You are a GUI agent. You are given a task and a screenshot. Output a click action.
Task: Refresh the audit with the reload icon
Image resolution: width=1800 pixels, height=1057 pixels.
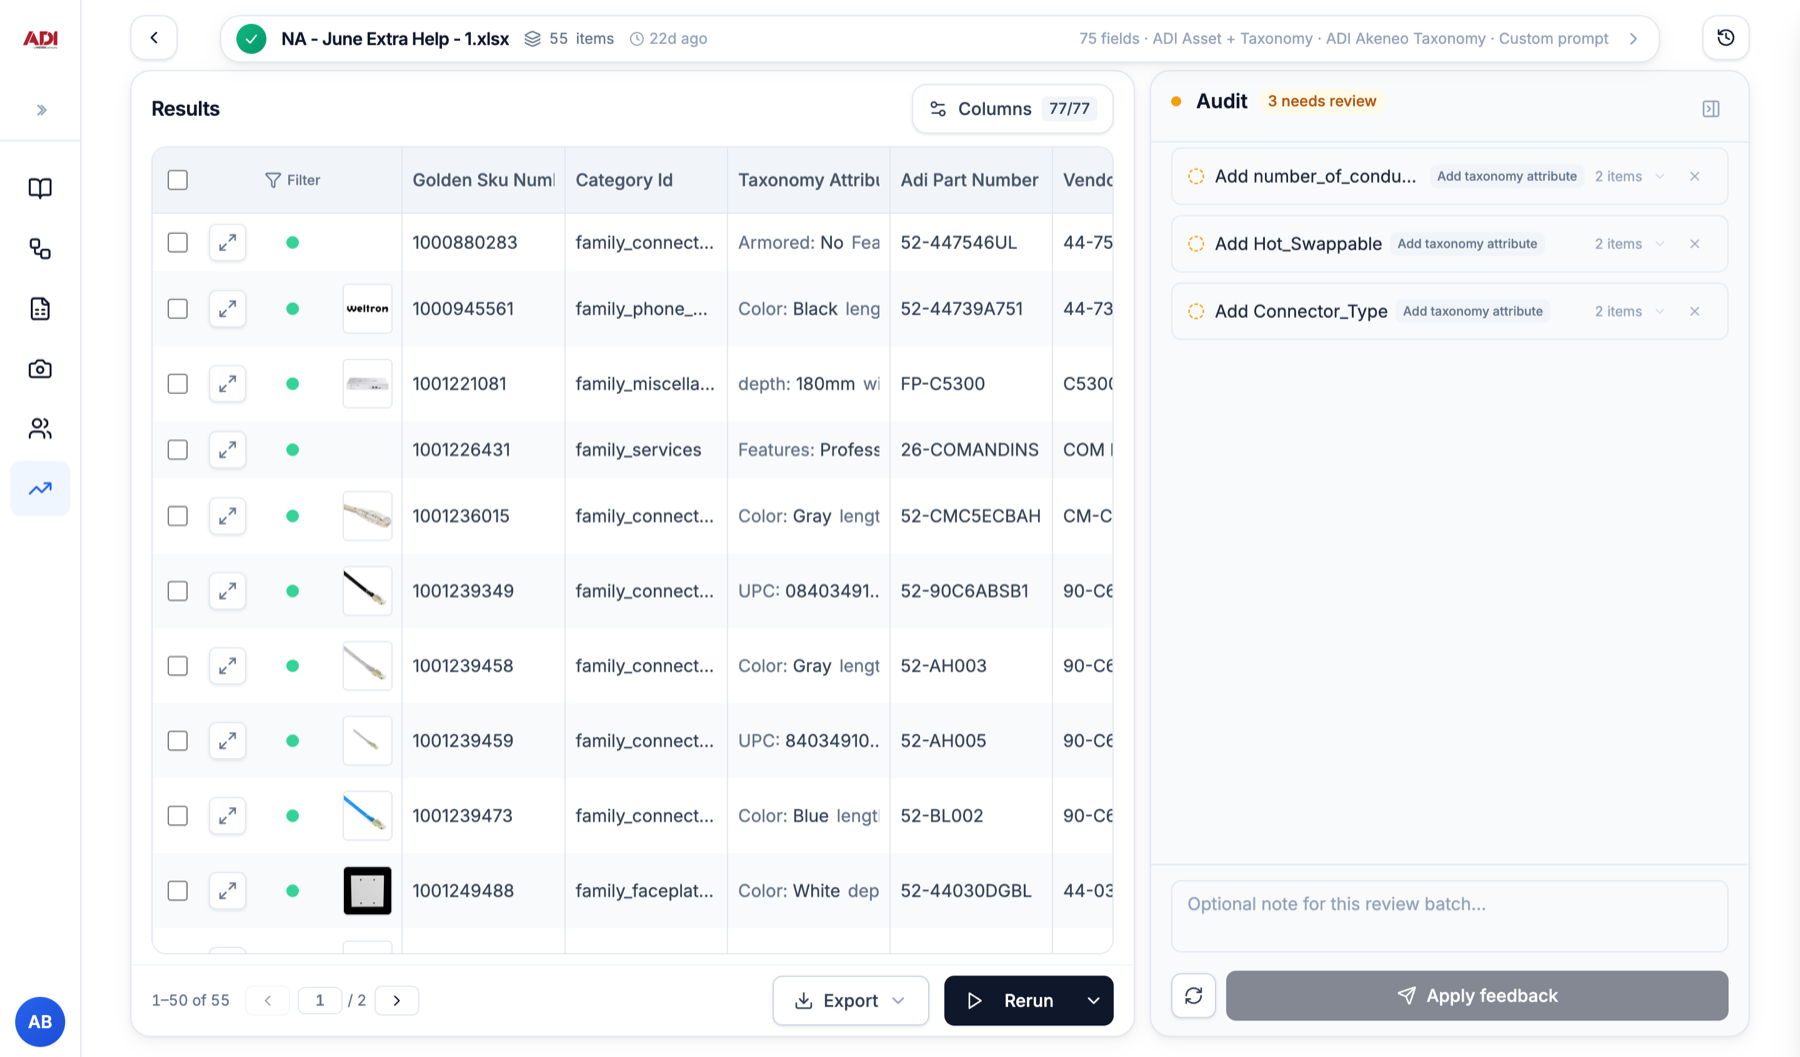coord(1193,996)
